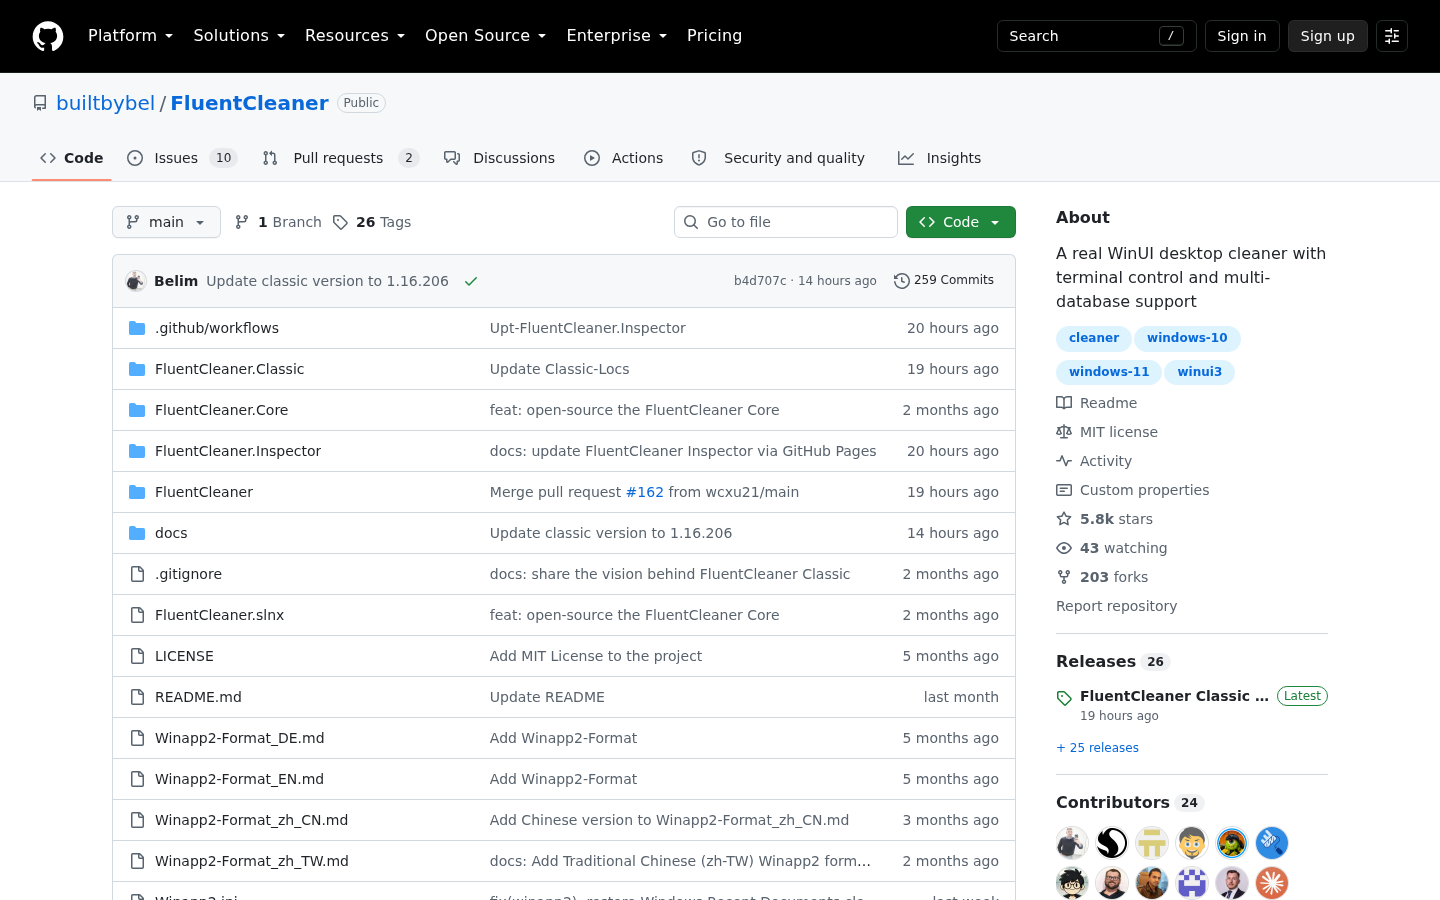The height and width of the screenshot is (900, 1440).
Task: Click the 'Update classic version to 1.16.206' header commit message
Action: [x=327, y=281]
